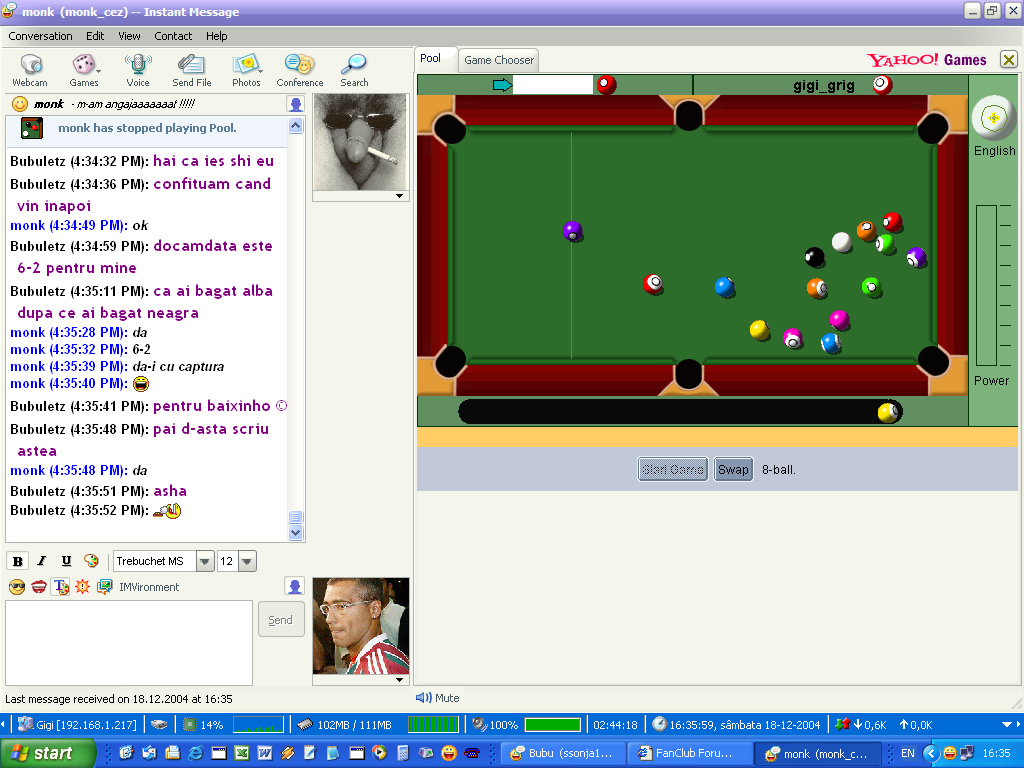Expand the dropdown under your own avatar
Screen dimensions: 1024x768
coord(400,680)
